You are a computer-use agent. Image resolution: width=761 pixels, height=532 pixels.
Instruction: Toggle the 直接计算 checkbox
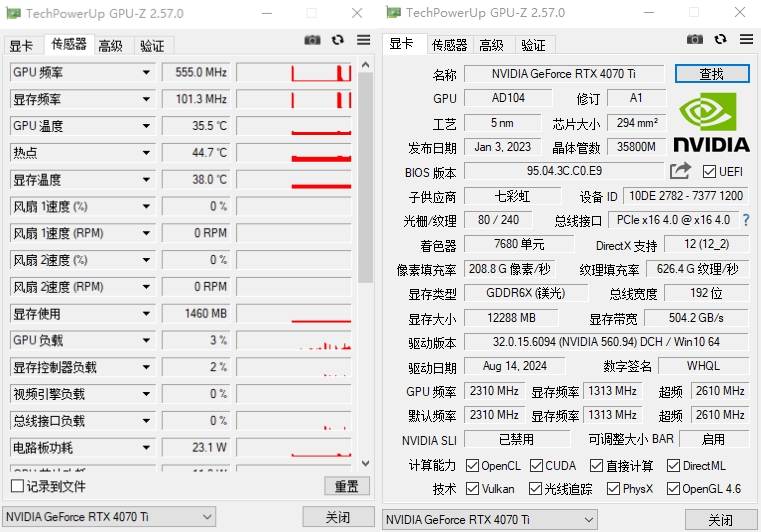[596, 466]
